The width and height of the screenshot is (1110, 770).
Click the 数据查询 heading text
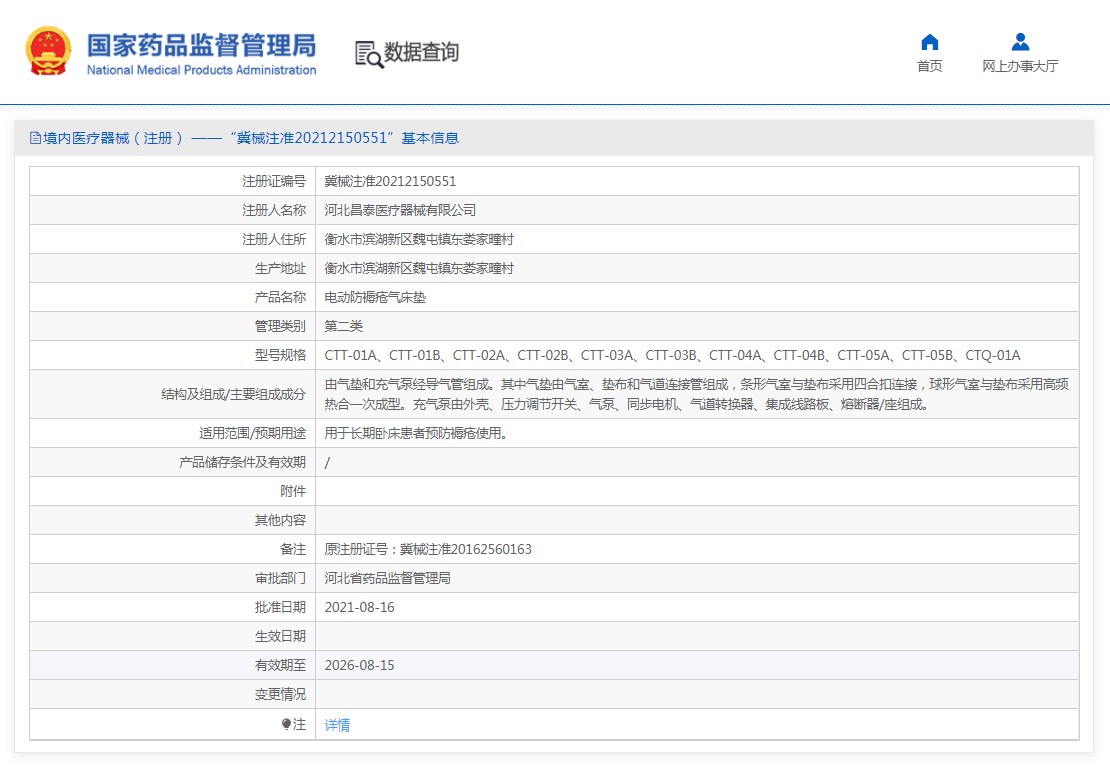pyautogui.click(x=422, y=52)
